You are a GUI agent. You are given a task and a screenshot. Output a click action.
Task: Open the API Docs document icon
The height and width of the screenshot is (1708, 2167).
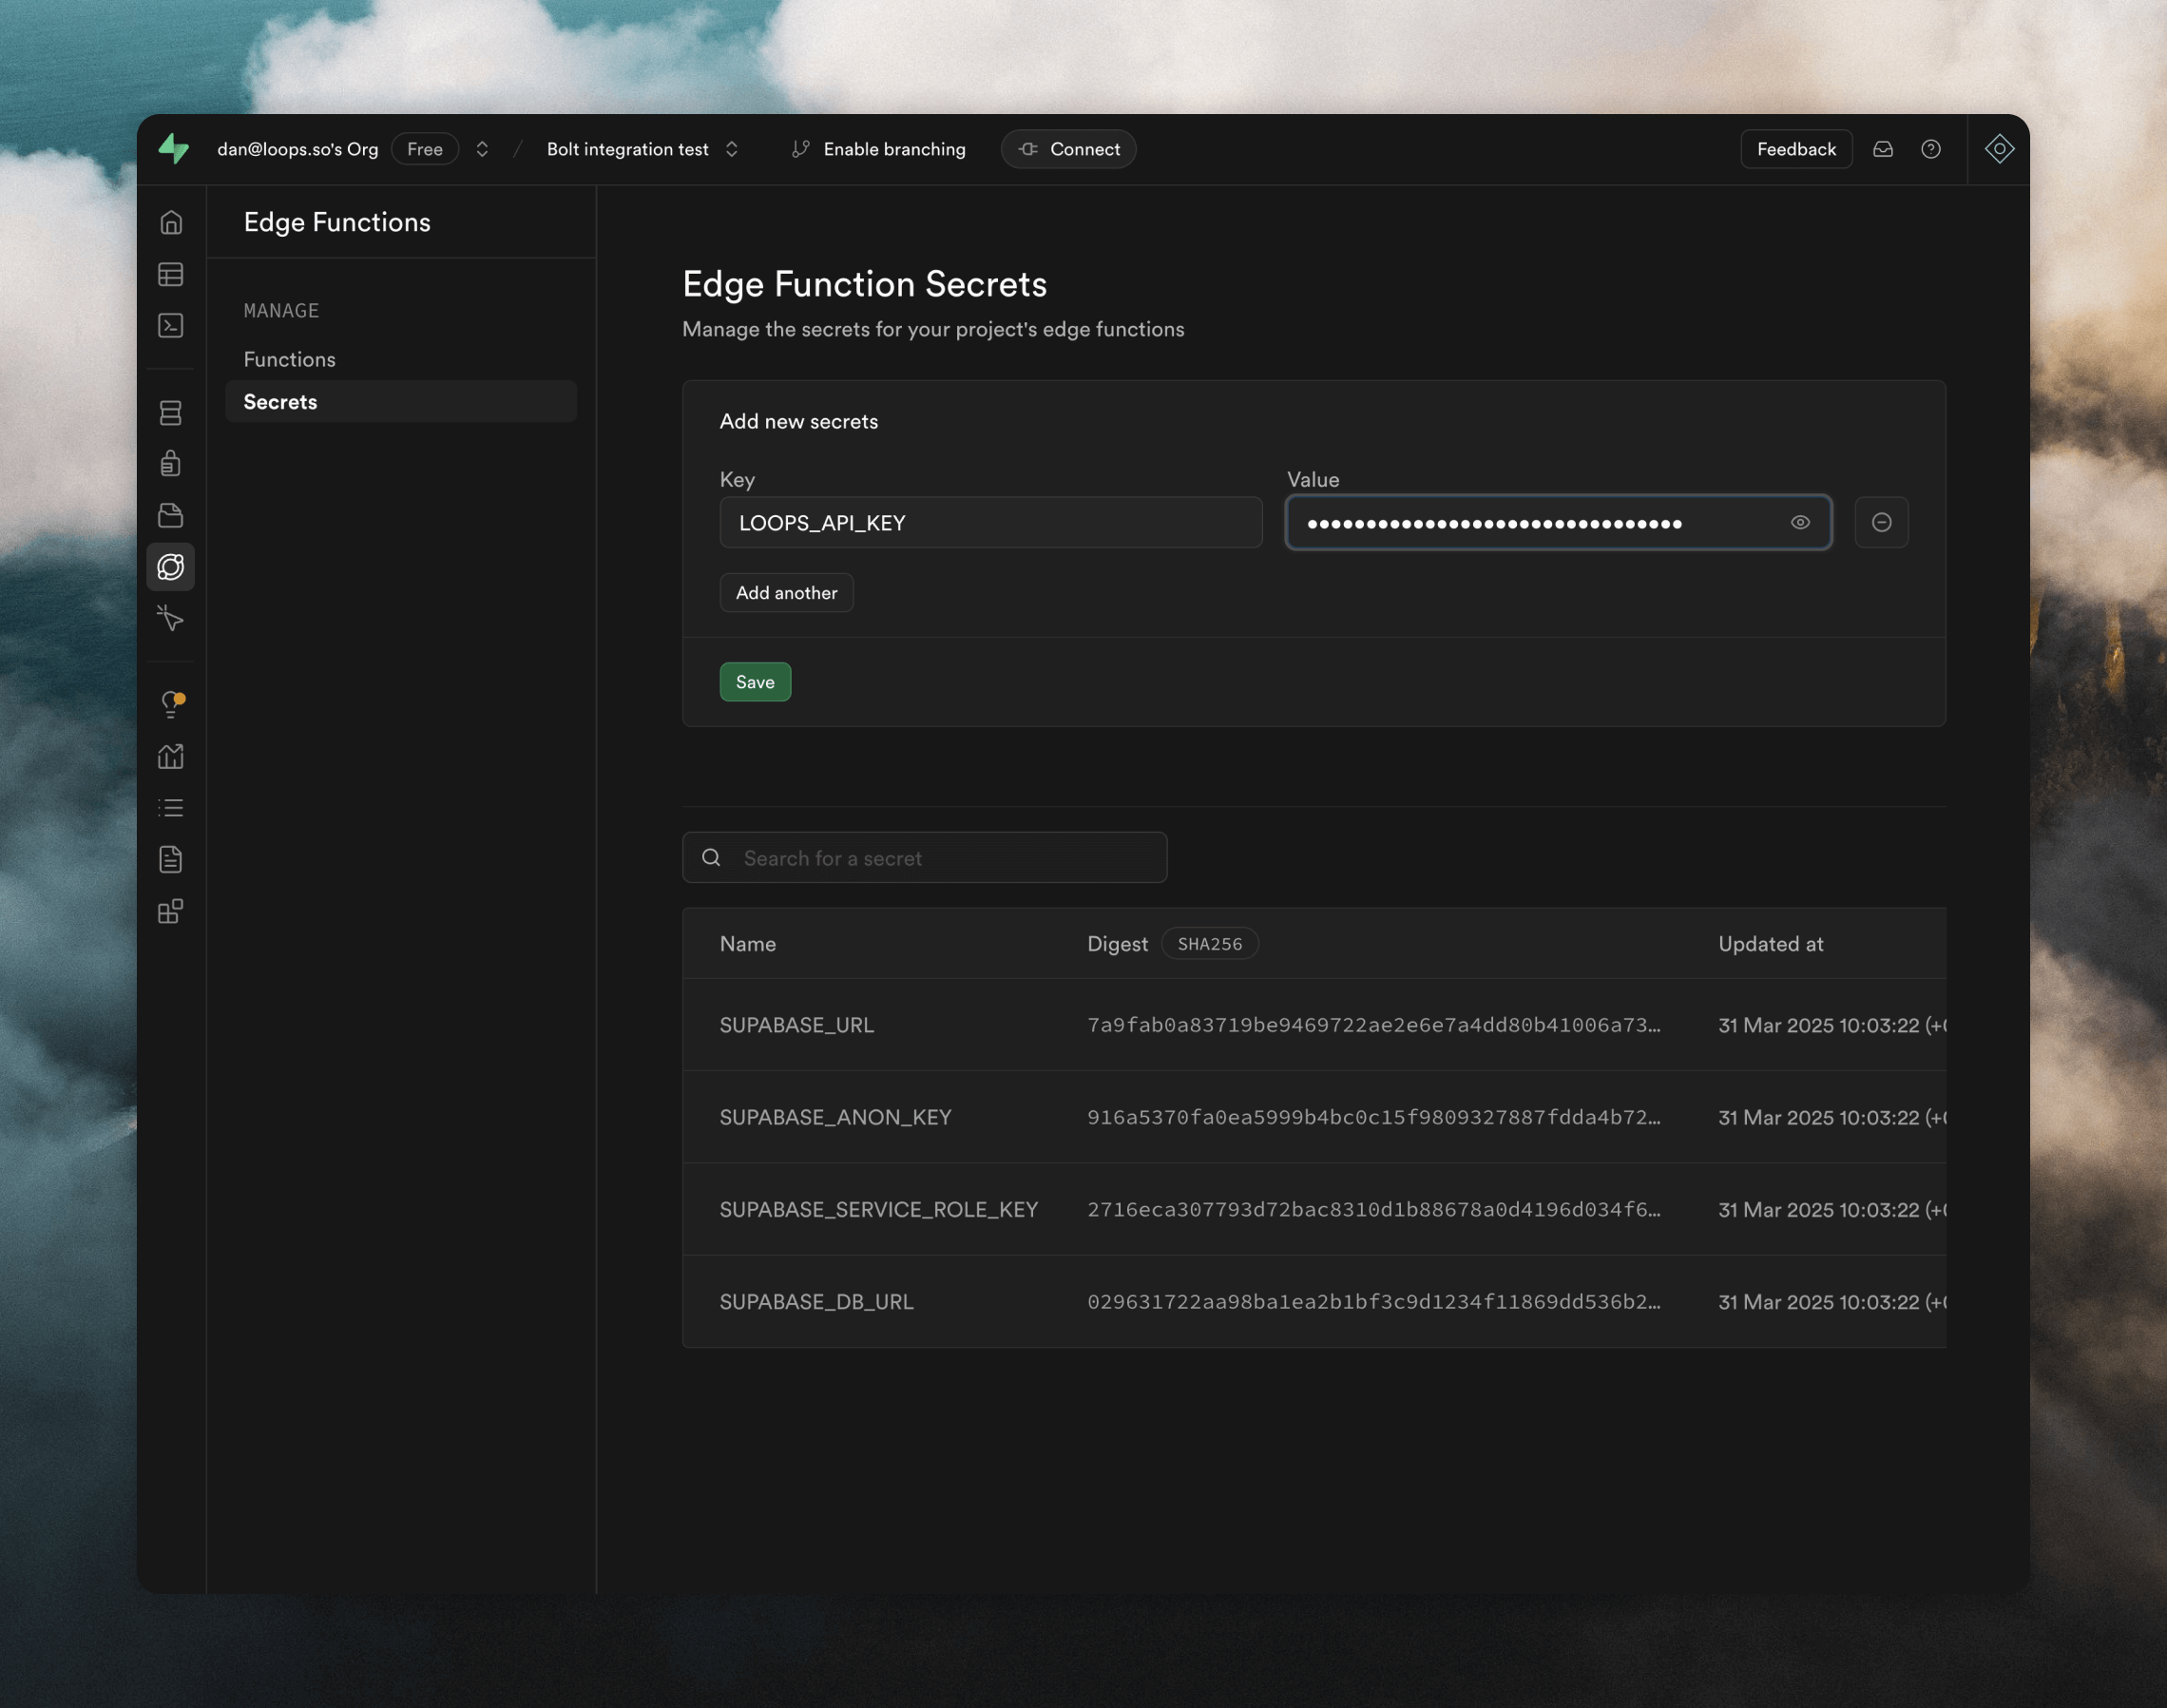point(171,859)
